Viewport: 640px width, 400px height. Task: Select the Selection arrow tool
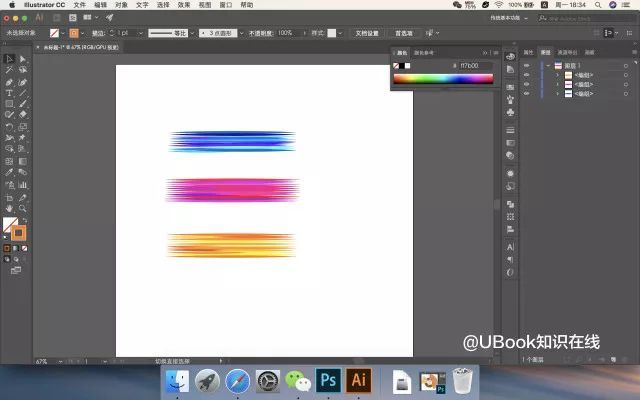9,59
